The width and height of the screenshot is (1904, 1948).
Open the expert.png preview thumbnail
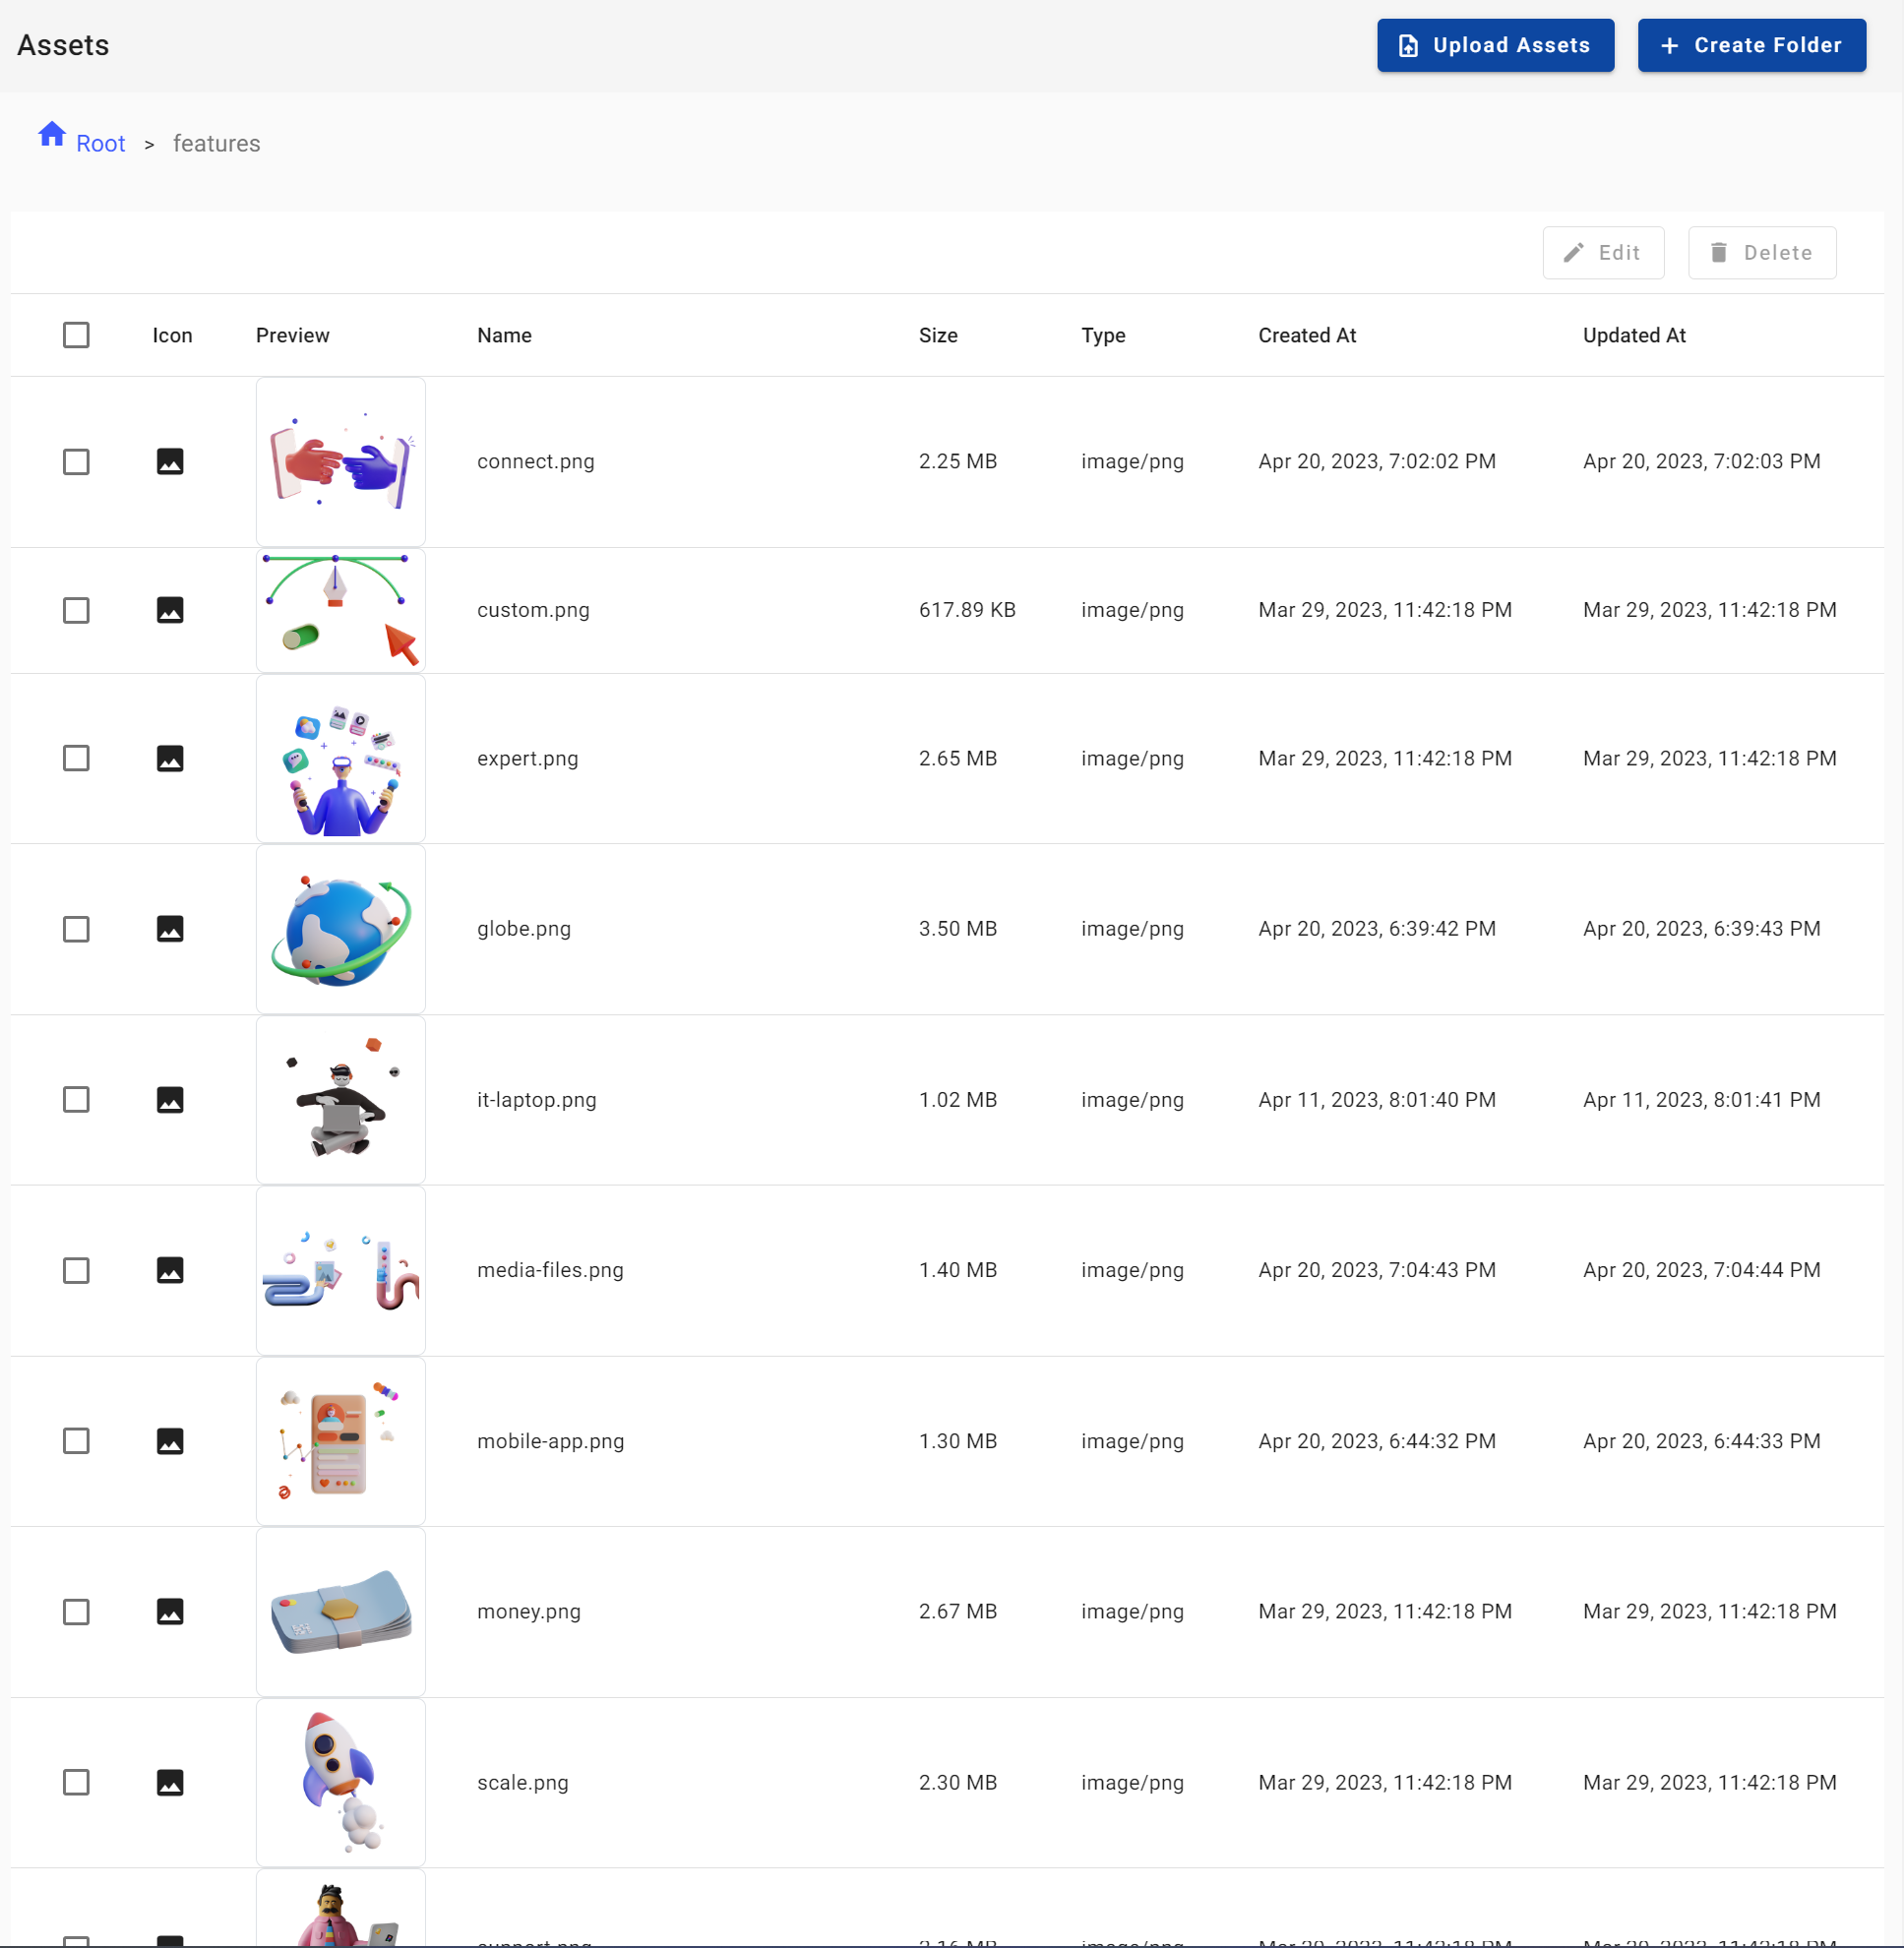(341, 758)
